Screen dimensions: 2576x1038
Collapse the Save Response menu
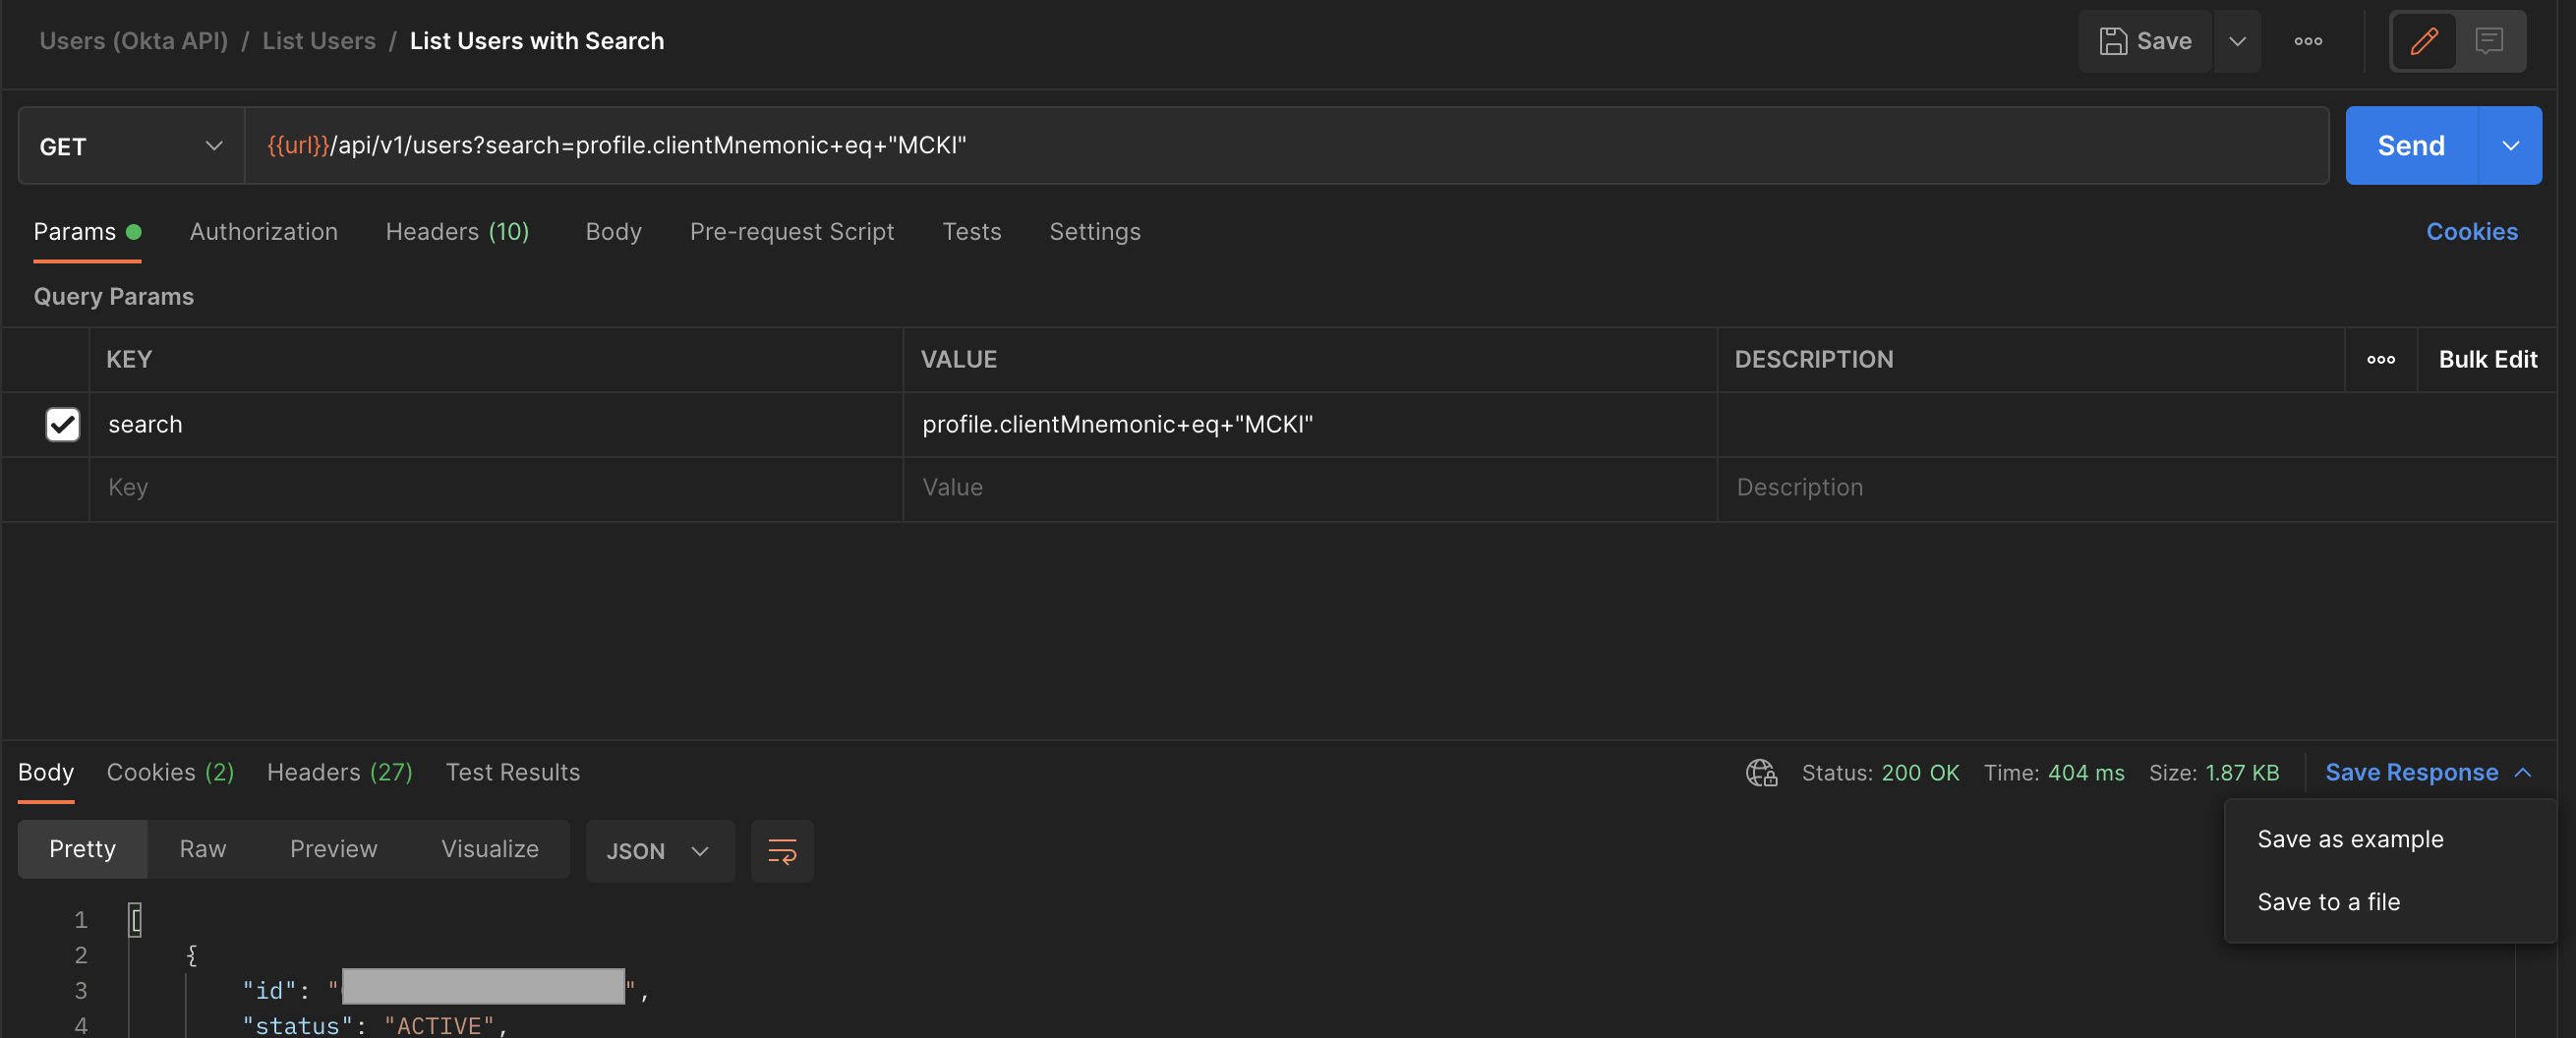(2524, 772)
